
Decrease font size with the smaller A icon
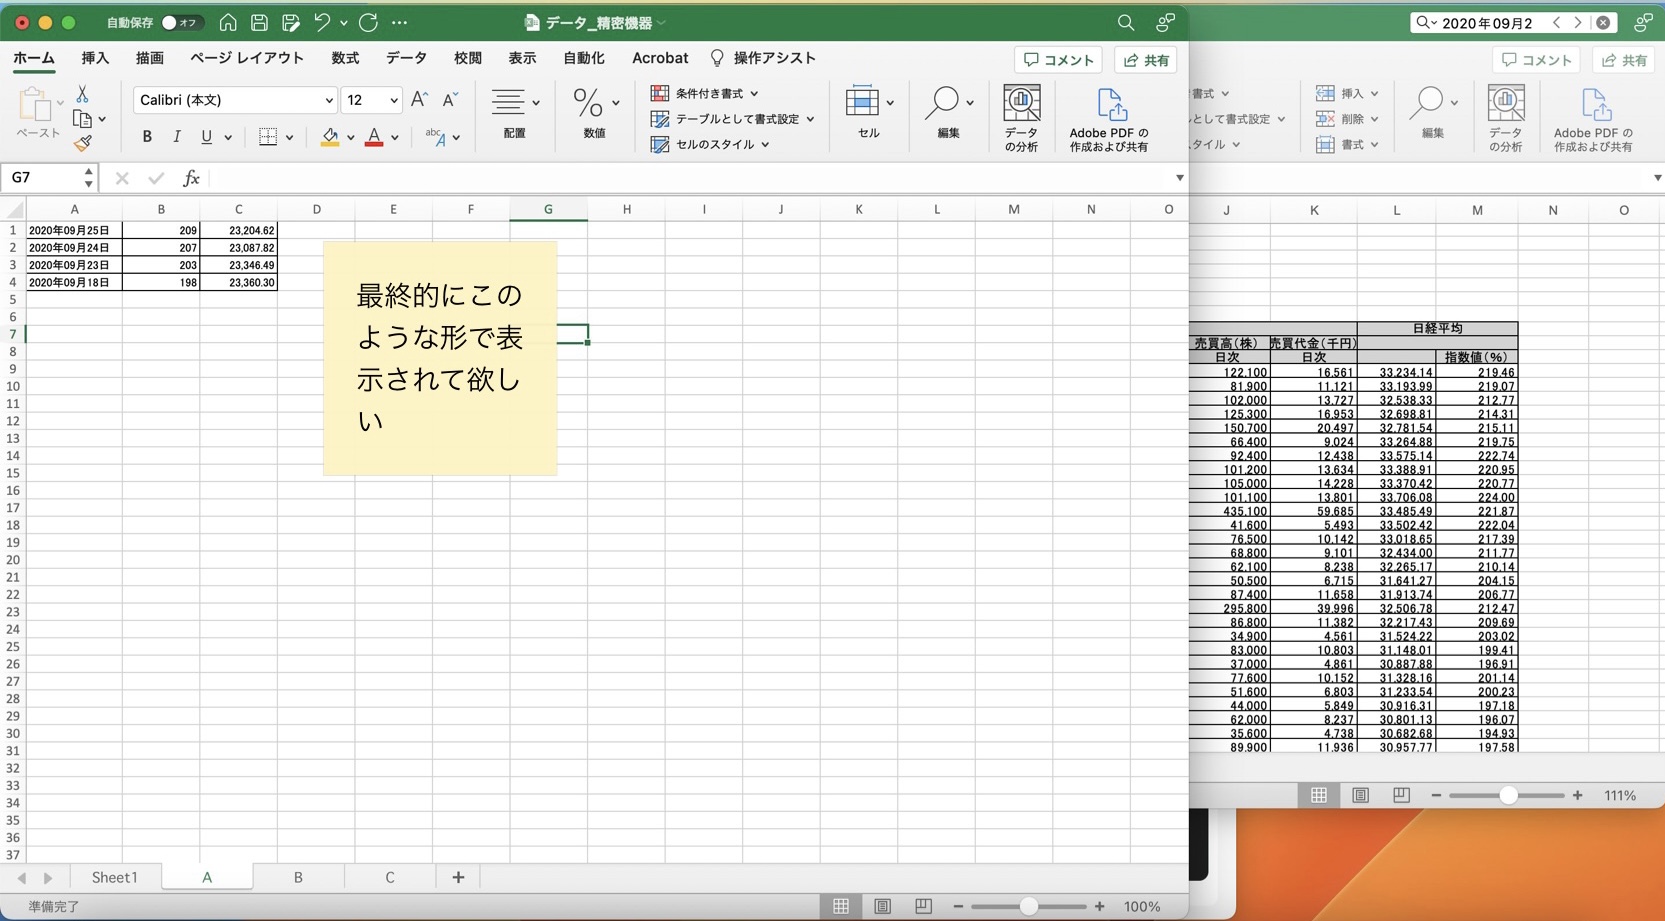tap(450, 99)
